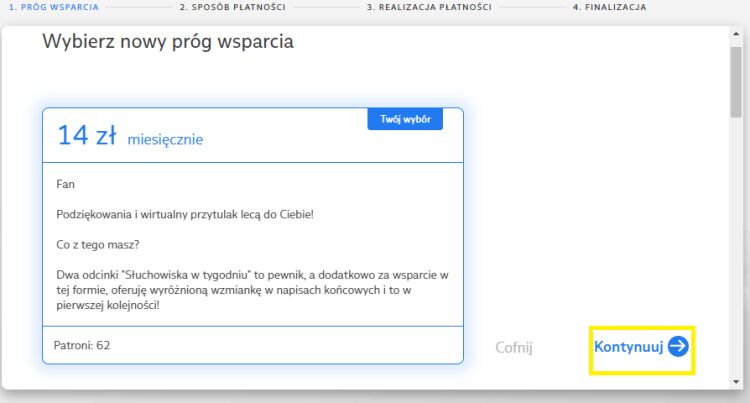Select the 14 zł price amount
The height and width of the screenshot is (403, 750).
coord(87,136)
